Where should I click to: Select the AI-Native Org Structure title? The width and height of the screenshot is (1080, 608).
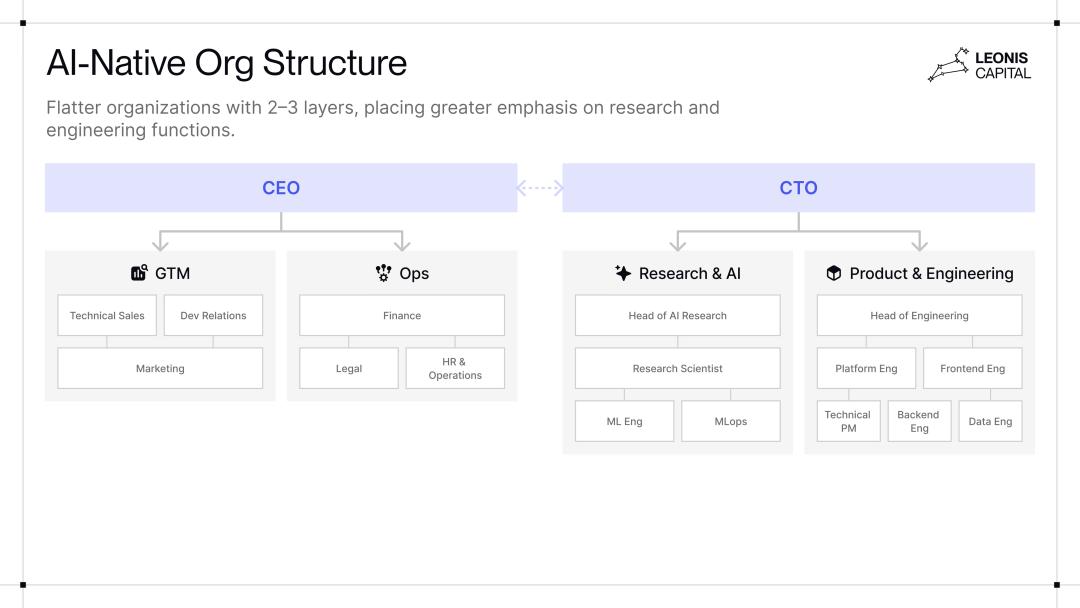pyautogui.click(x=227, y=63)
